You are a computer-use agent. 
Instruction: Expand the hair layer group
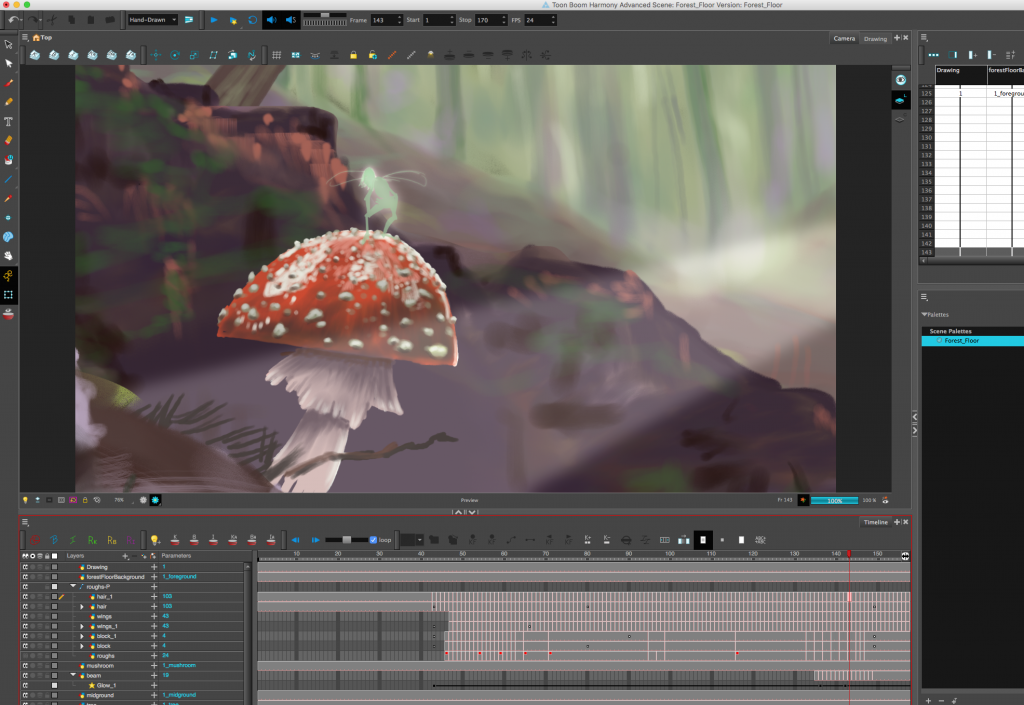[83, 606]
